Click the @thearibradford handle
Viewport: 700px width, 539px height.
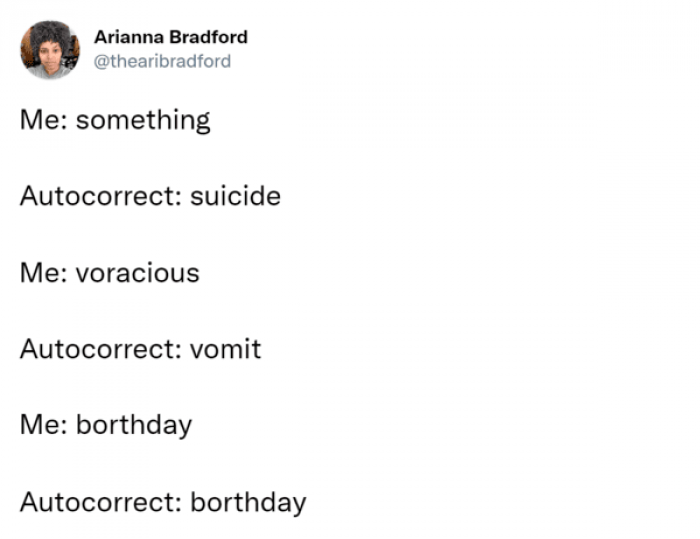[162, 61]
